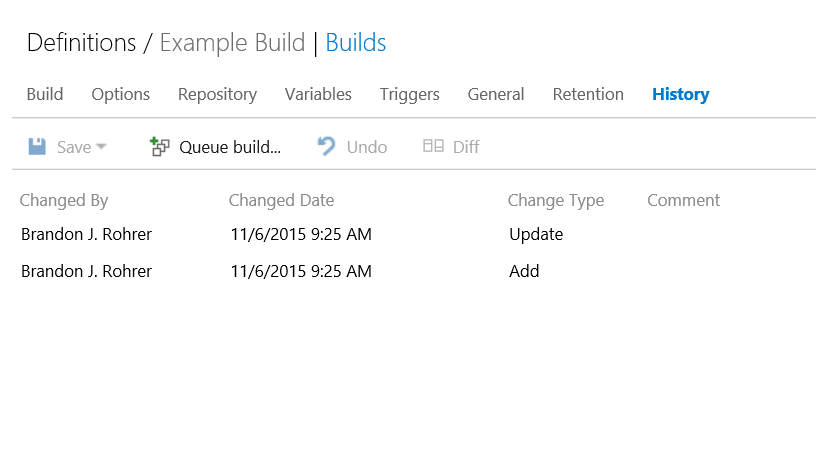Screen dimensions: 816x463
Task: Switch to the Retention tab
Action: point(588,94)
